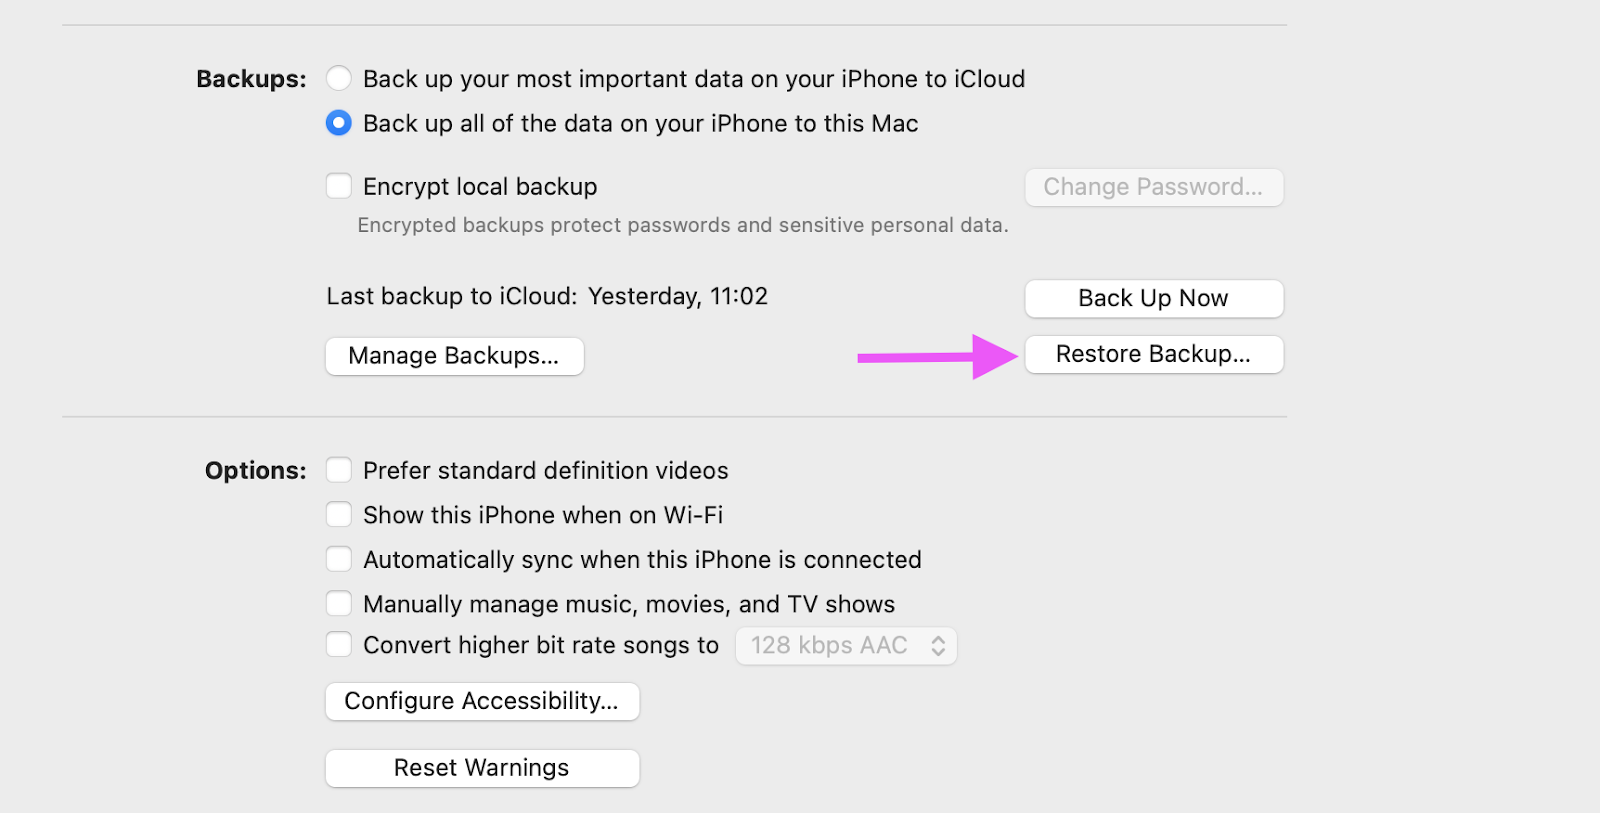Enable Show this iPhone when on Wi-Fi
Image resolution: width=1600 pixels, height=813 pixels.
[x=339, y=514]
